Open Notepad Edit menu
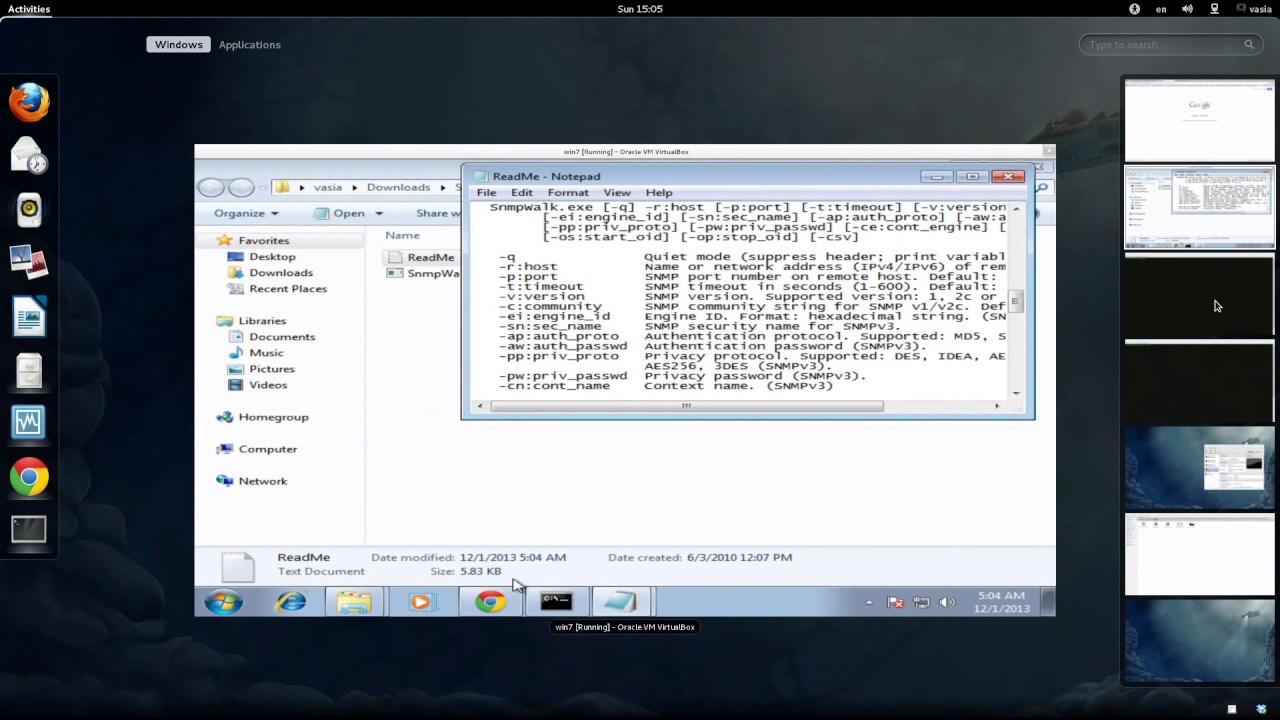 point(522,192)
